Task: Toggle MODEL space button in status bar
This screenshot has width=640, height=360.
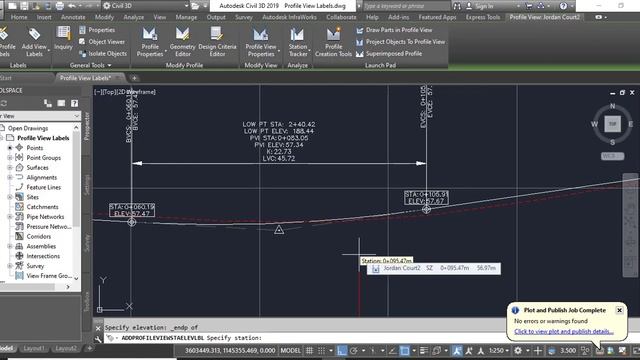Action: click(x=290, y=350)
